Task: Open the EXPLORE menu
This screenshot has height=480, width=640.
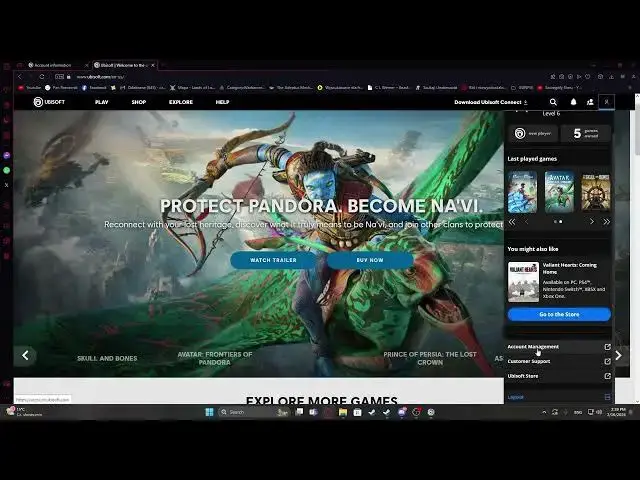Action: pyautogui.click(x=181, y=102)
